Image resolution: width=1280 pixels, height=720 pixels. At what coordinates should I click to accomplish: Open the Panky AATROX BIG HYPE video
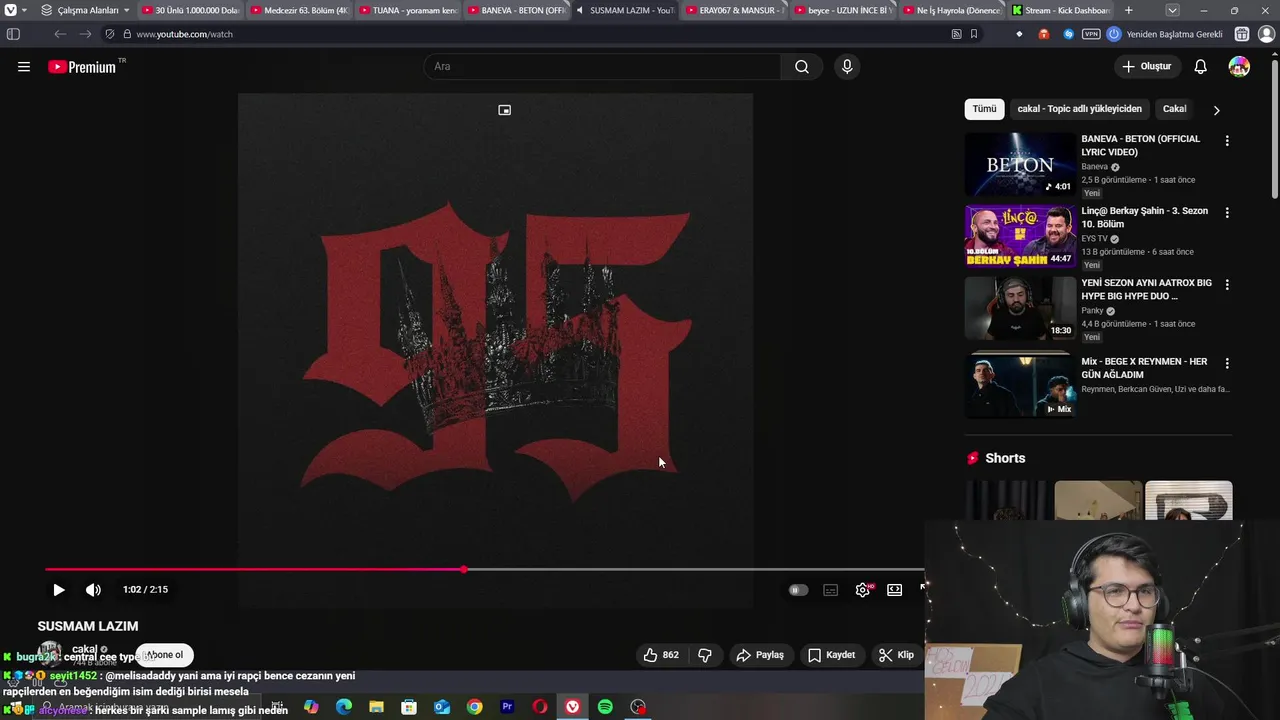(1020, 309)
